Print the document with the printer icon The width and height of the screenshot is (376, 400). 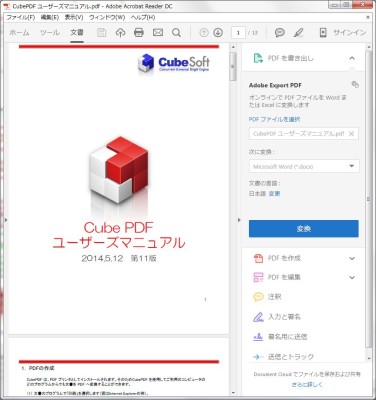[x=139, y=33]
